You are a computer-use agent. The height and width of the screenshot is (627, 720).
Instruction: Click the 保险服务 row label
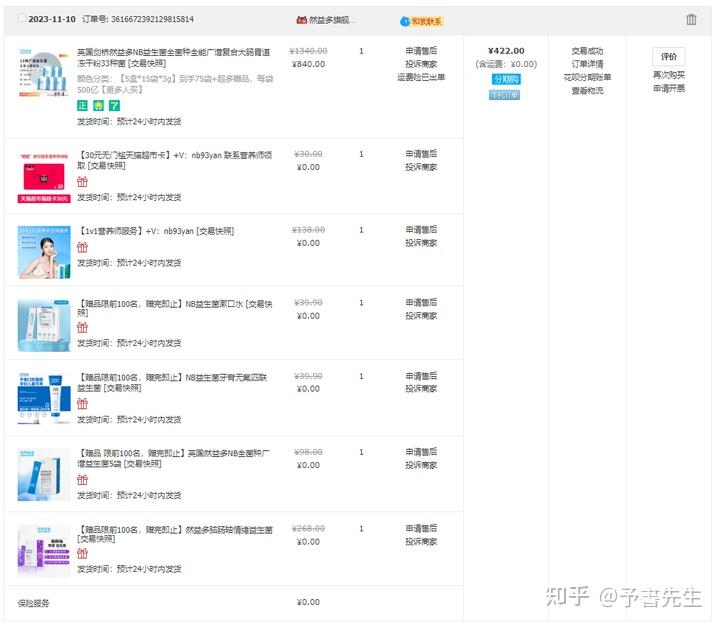tap(34, 603)
